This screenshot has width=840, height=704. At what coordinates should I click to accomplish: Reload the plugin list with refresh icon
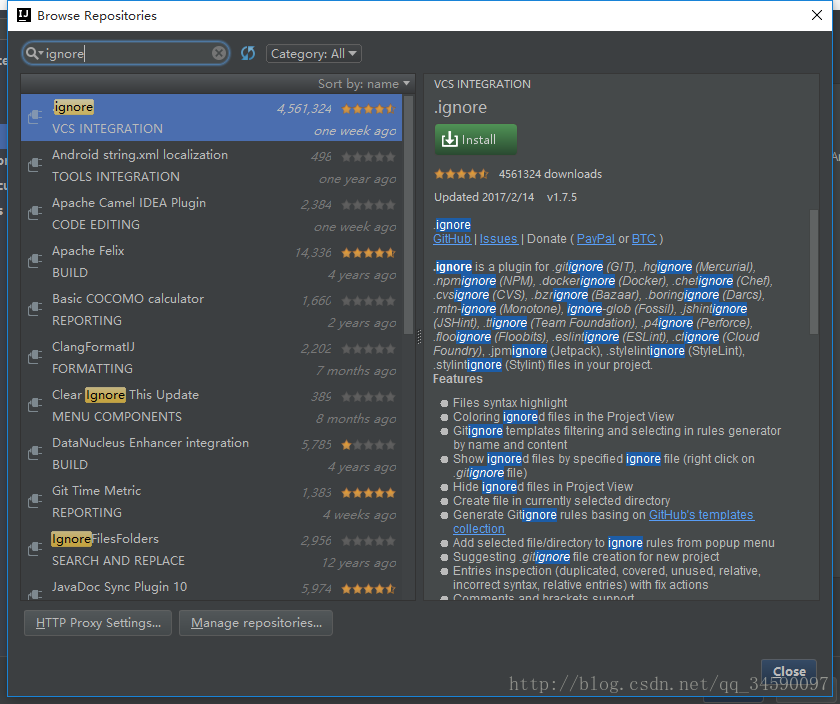pyautogui.click(x=248, y=53)
